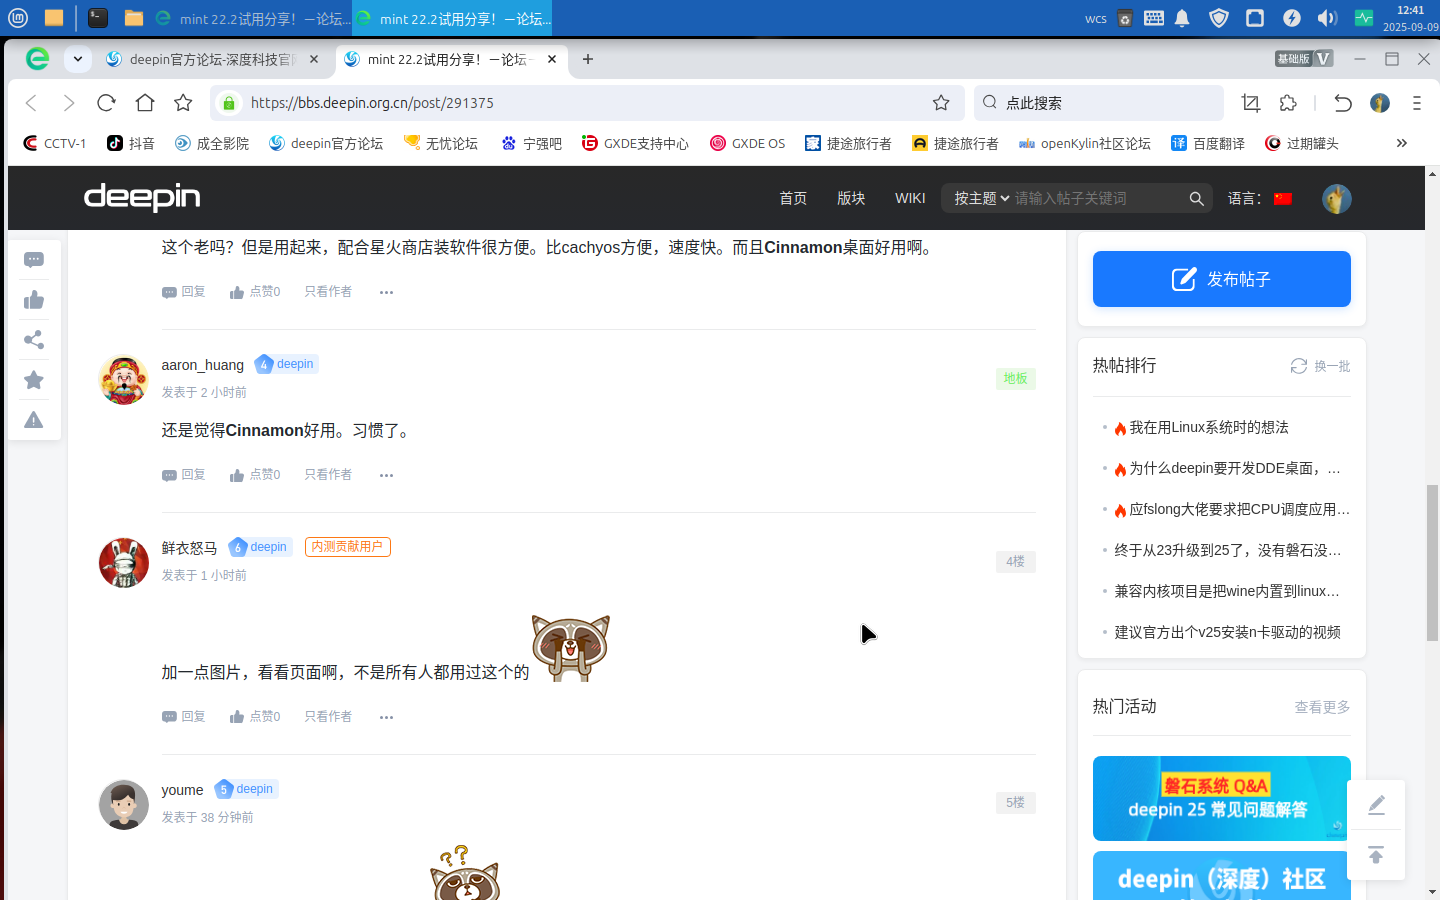The height and width of the screenshot is (900, 1440).
Task: Click the browser screenshot crop icon
Action: click(1250, 103)
